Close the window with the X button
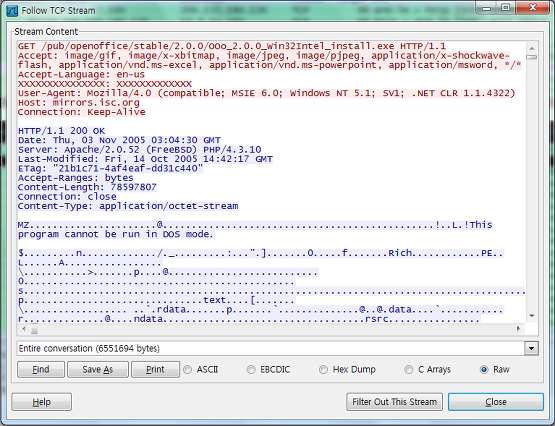Screen dimensions: 555x426 click(533, 8)
